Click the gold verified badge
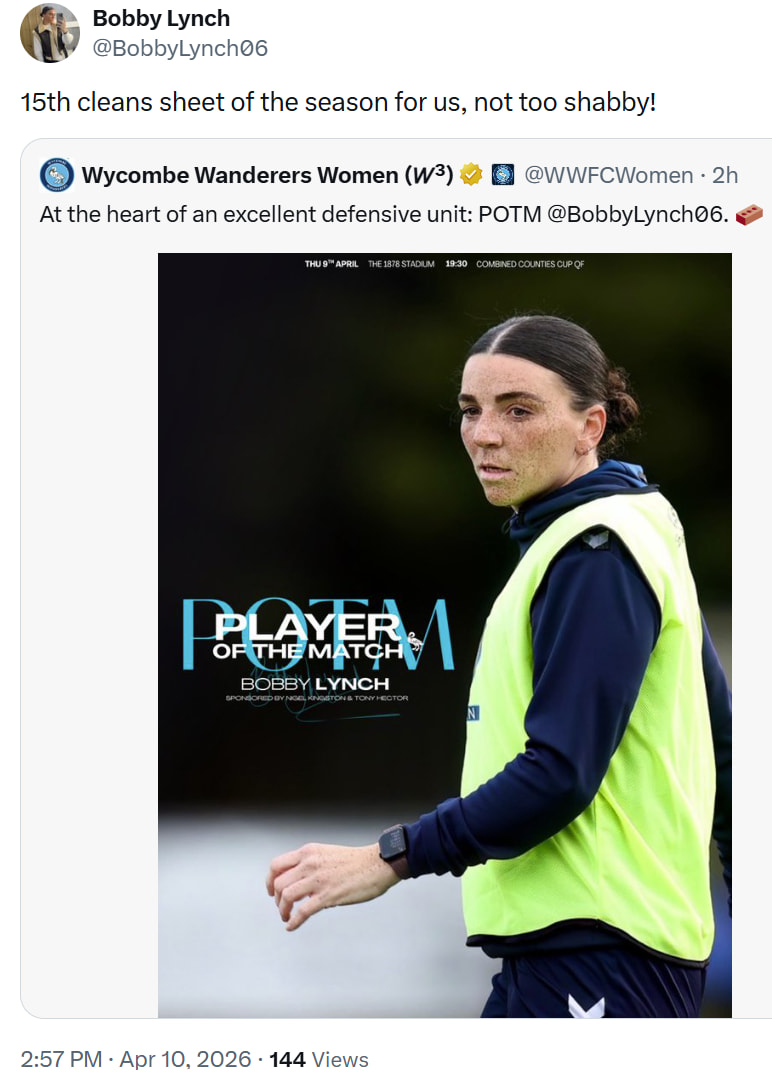The image size is (772, 1072). point(470,175)
